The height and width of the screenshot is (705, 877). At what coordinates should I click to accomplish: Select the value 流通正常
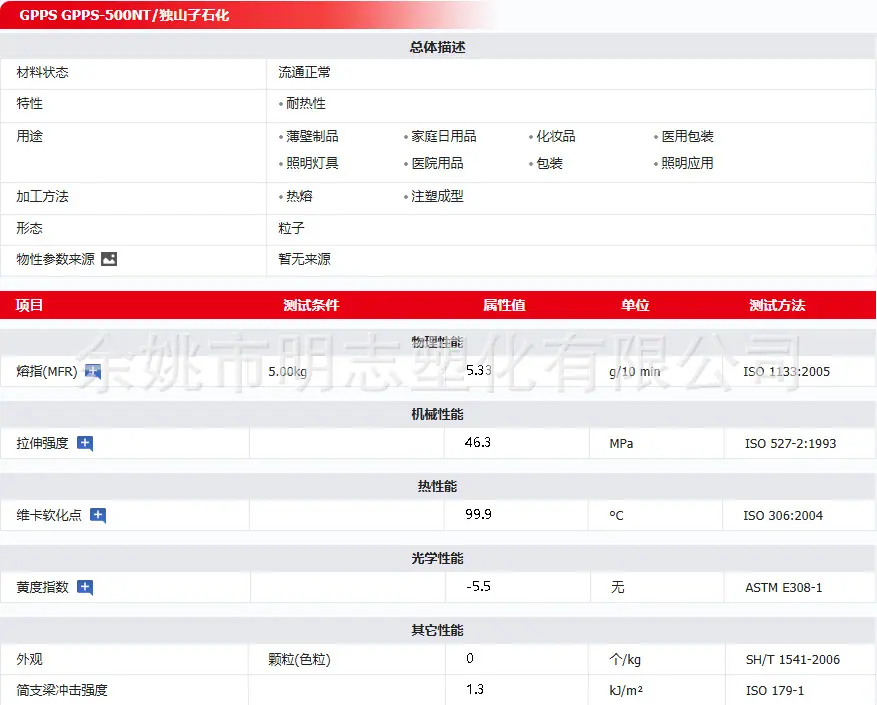pyautogui.click(x=304, y=73)
